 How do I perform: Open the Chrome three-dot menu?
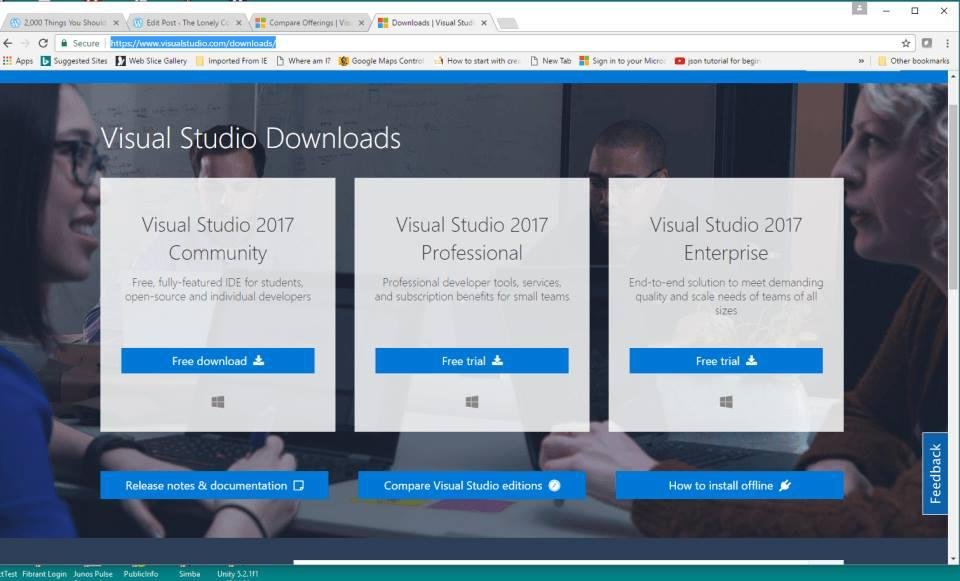[947, 43]
